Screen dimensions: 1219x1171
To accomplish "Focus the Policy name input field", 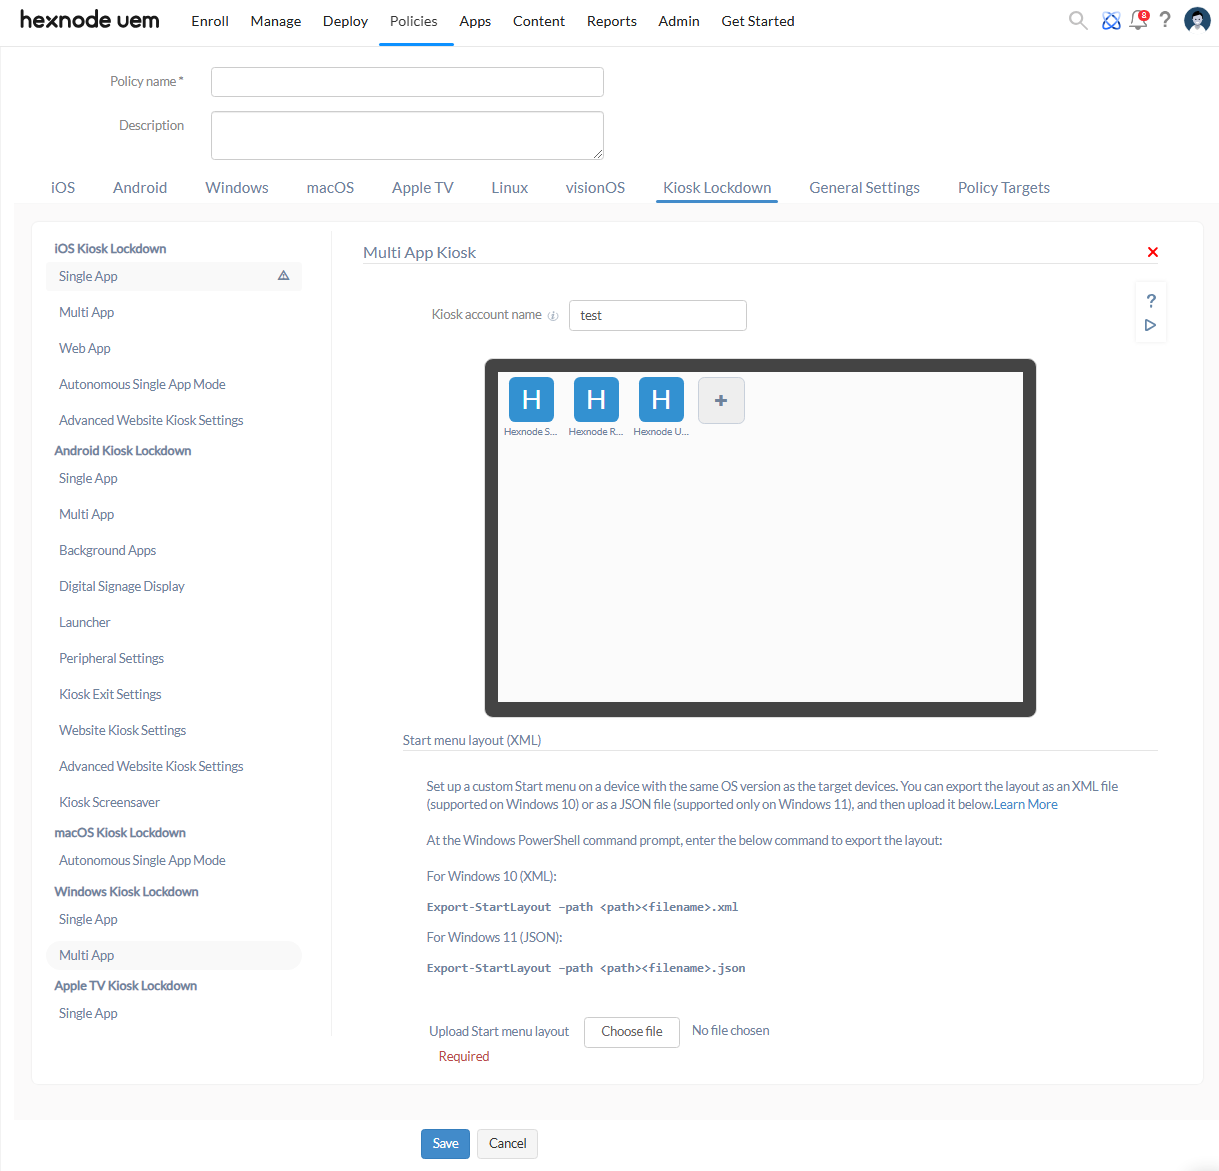I will point(407,82).
